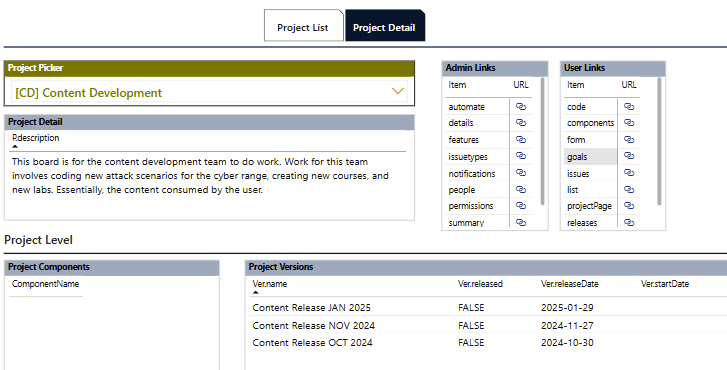
Task: Click the ComponentName column header
Action: 45,284
